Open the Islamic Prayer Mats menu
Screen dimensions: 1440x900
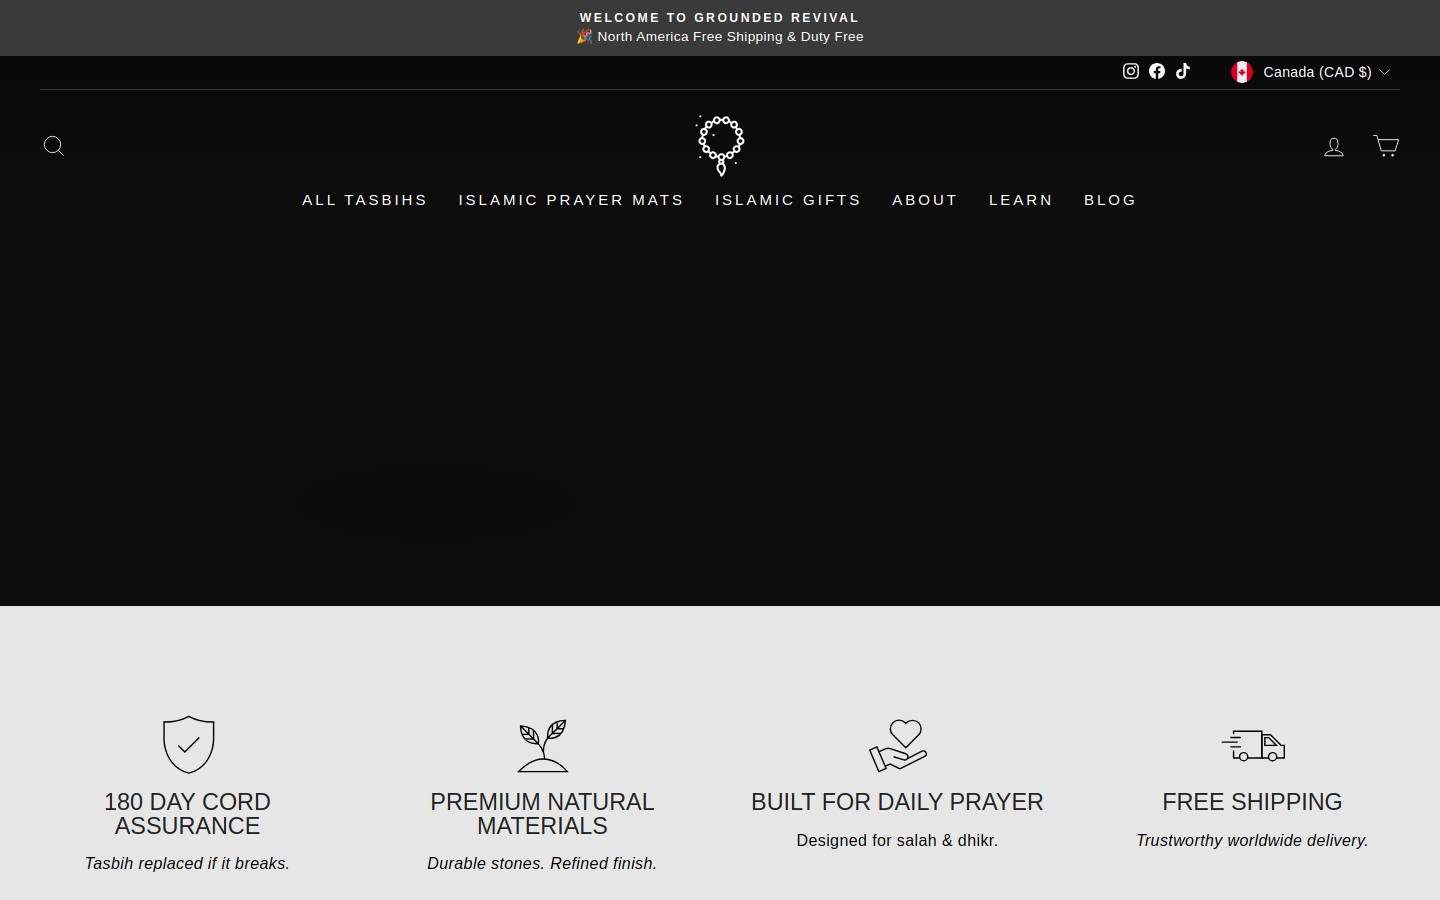571,200
